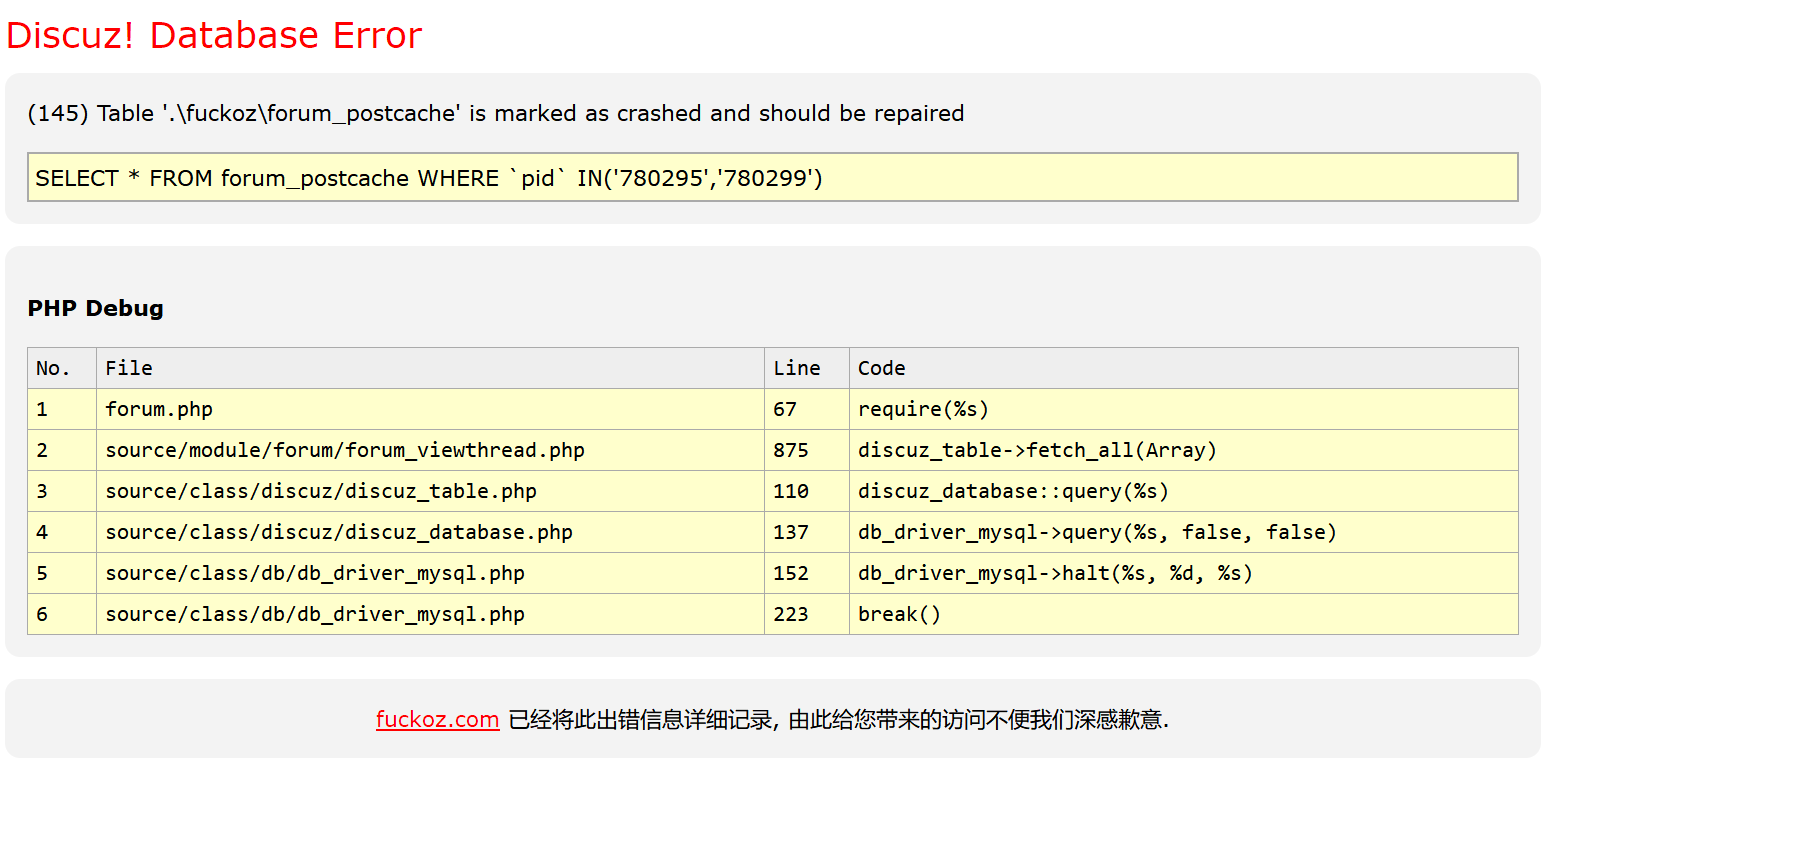Click line number 875 cell
The width and height of the screenshot is (1807, 853).
point(807,450)
